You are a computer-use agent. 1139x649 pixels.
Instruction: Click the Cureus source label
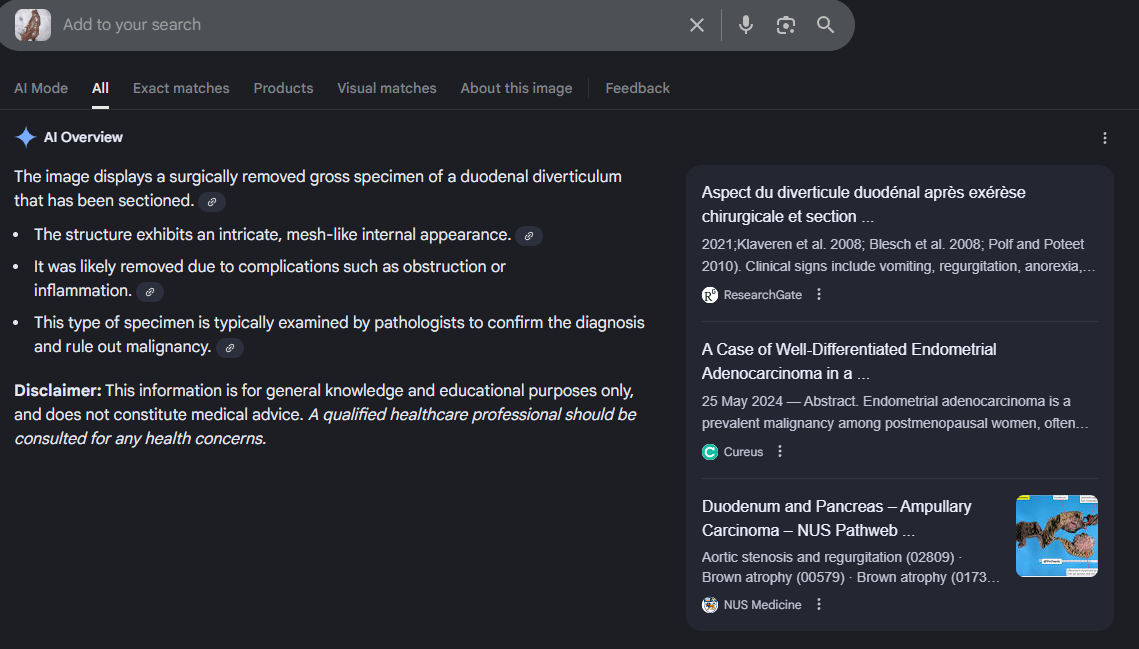743,452
